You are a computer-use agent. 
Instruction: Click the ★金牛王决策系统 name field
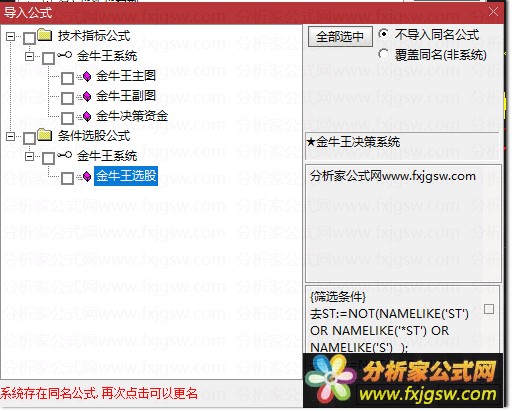402,146
